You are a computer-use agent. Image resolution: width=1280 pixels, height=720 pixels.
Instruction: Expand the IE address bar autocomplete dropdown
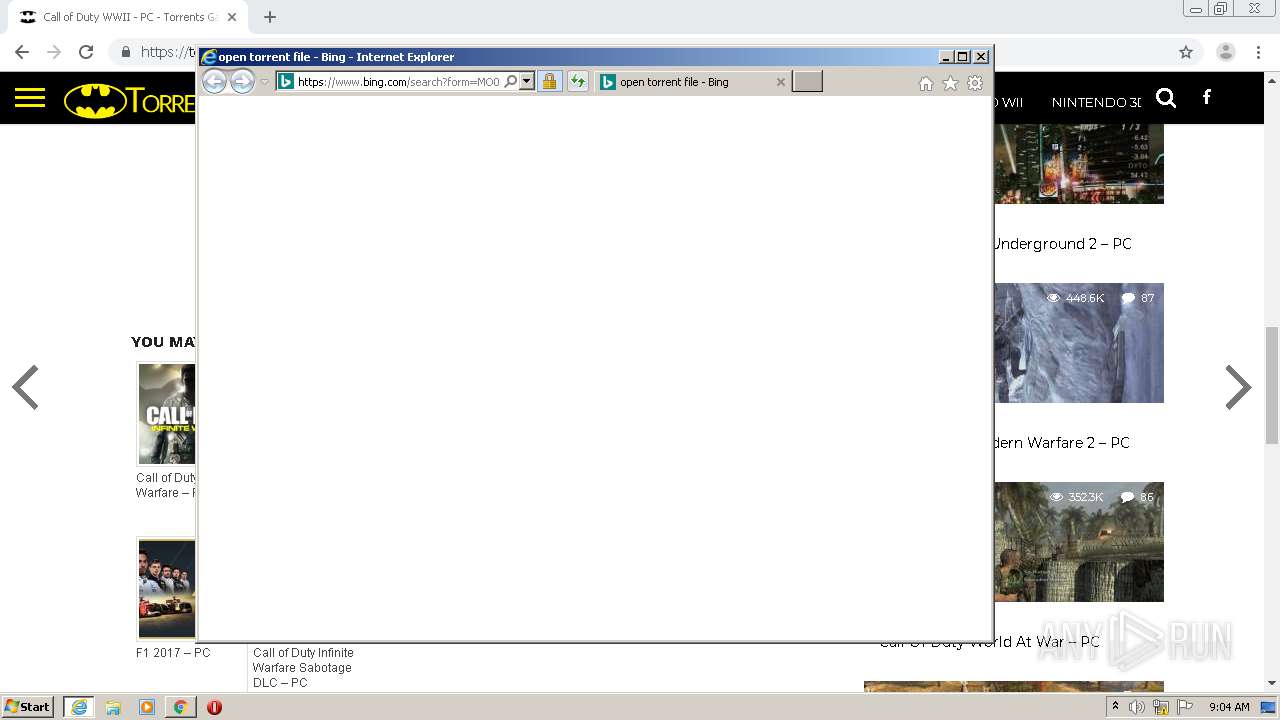tap(527, 82)
